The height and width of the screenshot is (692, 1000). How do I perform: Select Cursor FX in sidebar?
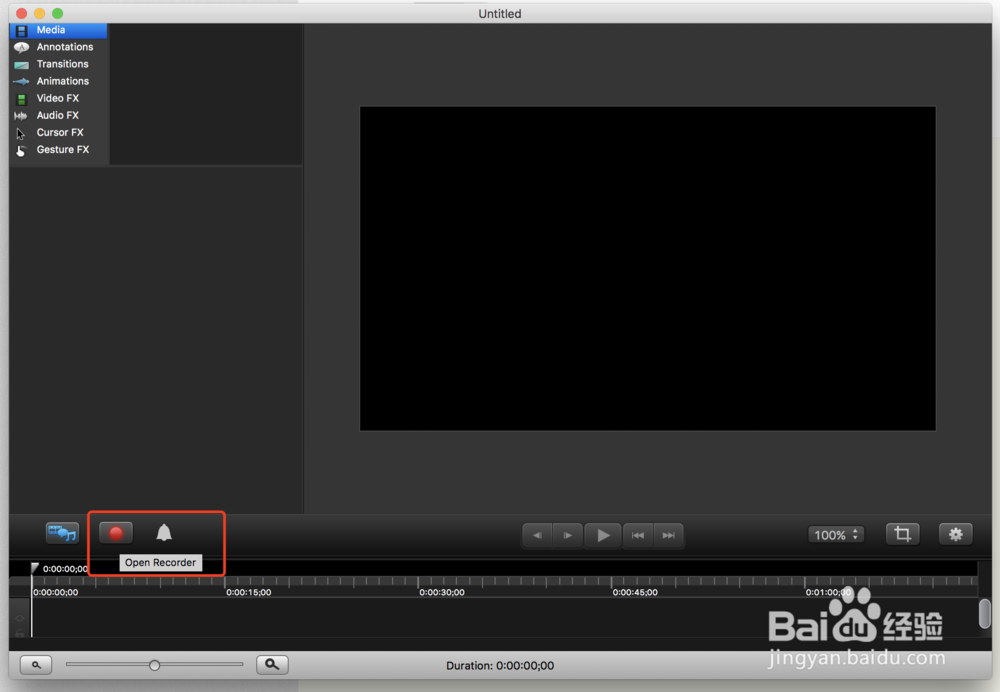(x=59, y=133)
